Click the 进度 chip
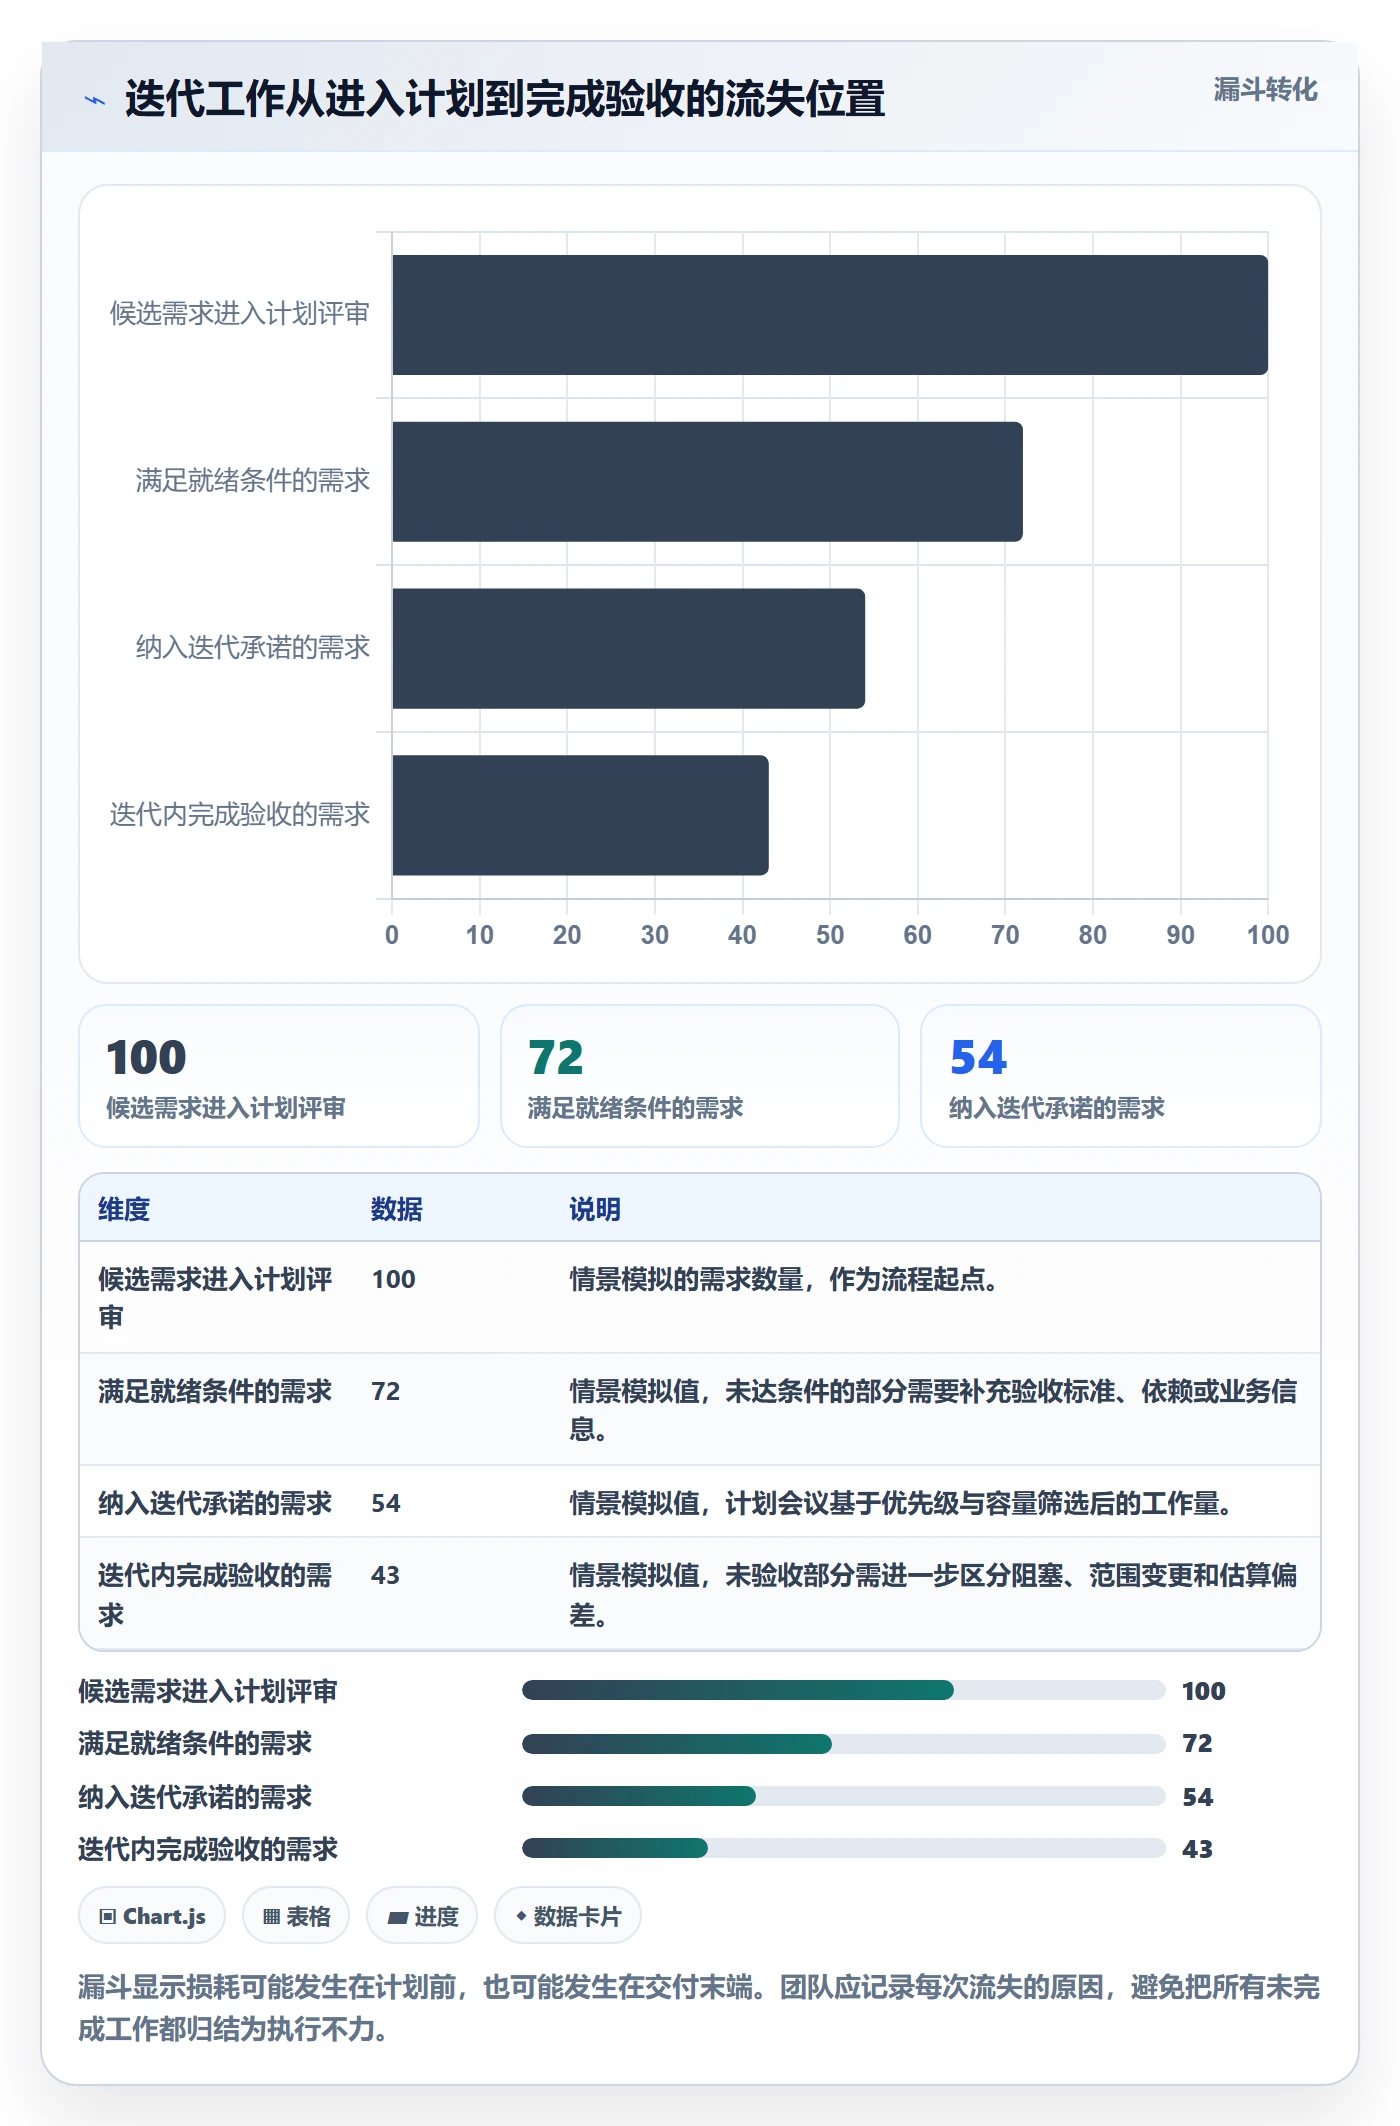This screenshot has height=2126, width=1400. (422, 1916)
